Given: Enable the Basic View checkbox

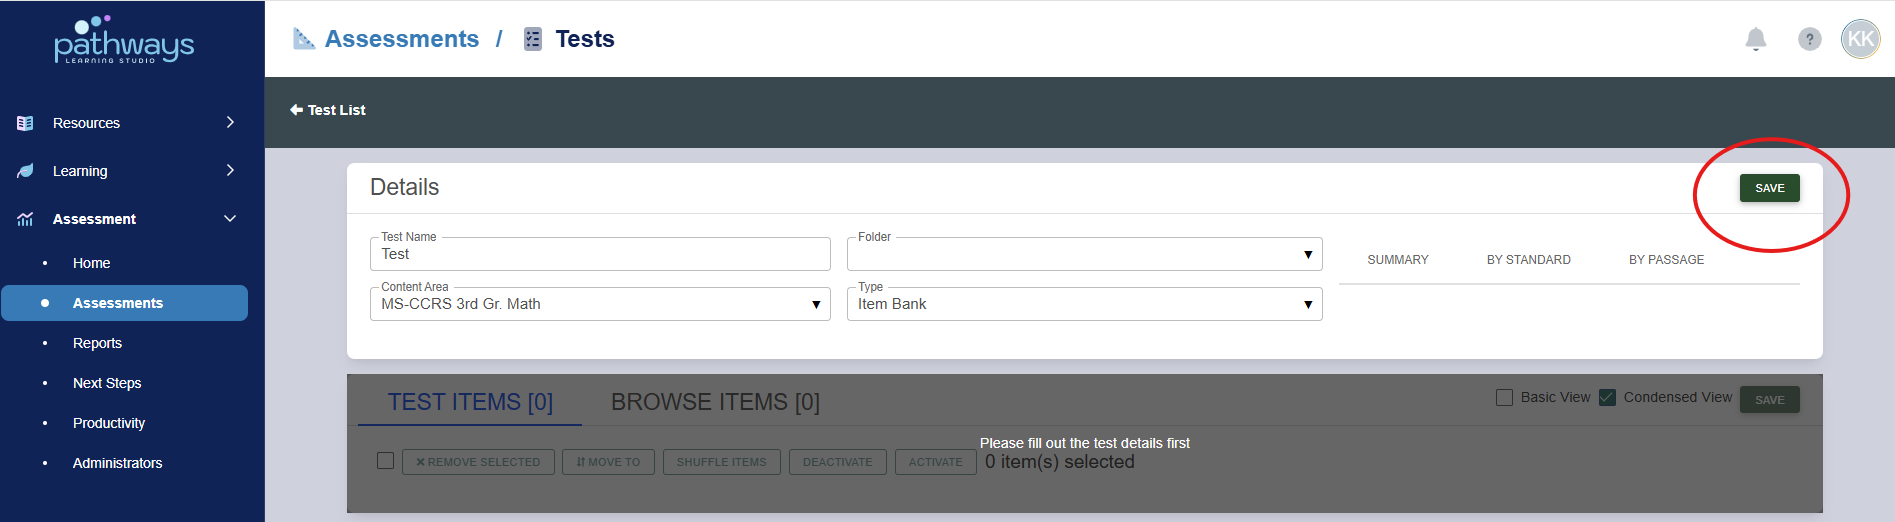Looking at the screenshot, I should 1504,397.
